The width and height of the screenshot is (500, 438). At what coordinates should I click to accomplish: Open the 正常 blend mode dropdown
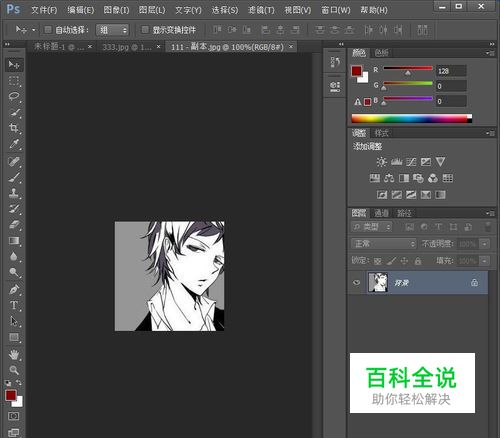click(384, 244)
